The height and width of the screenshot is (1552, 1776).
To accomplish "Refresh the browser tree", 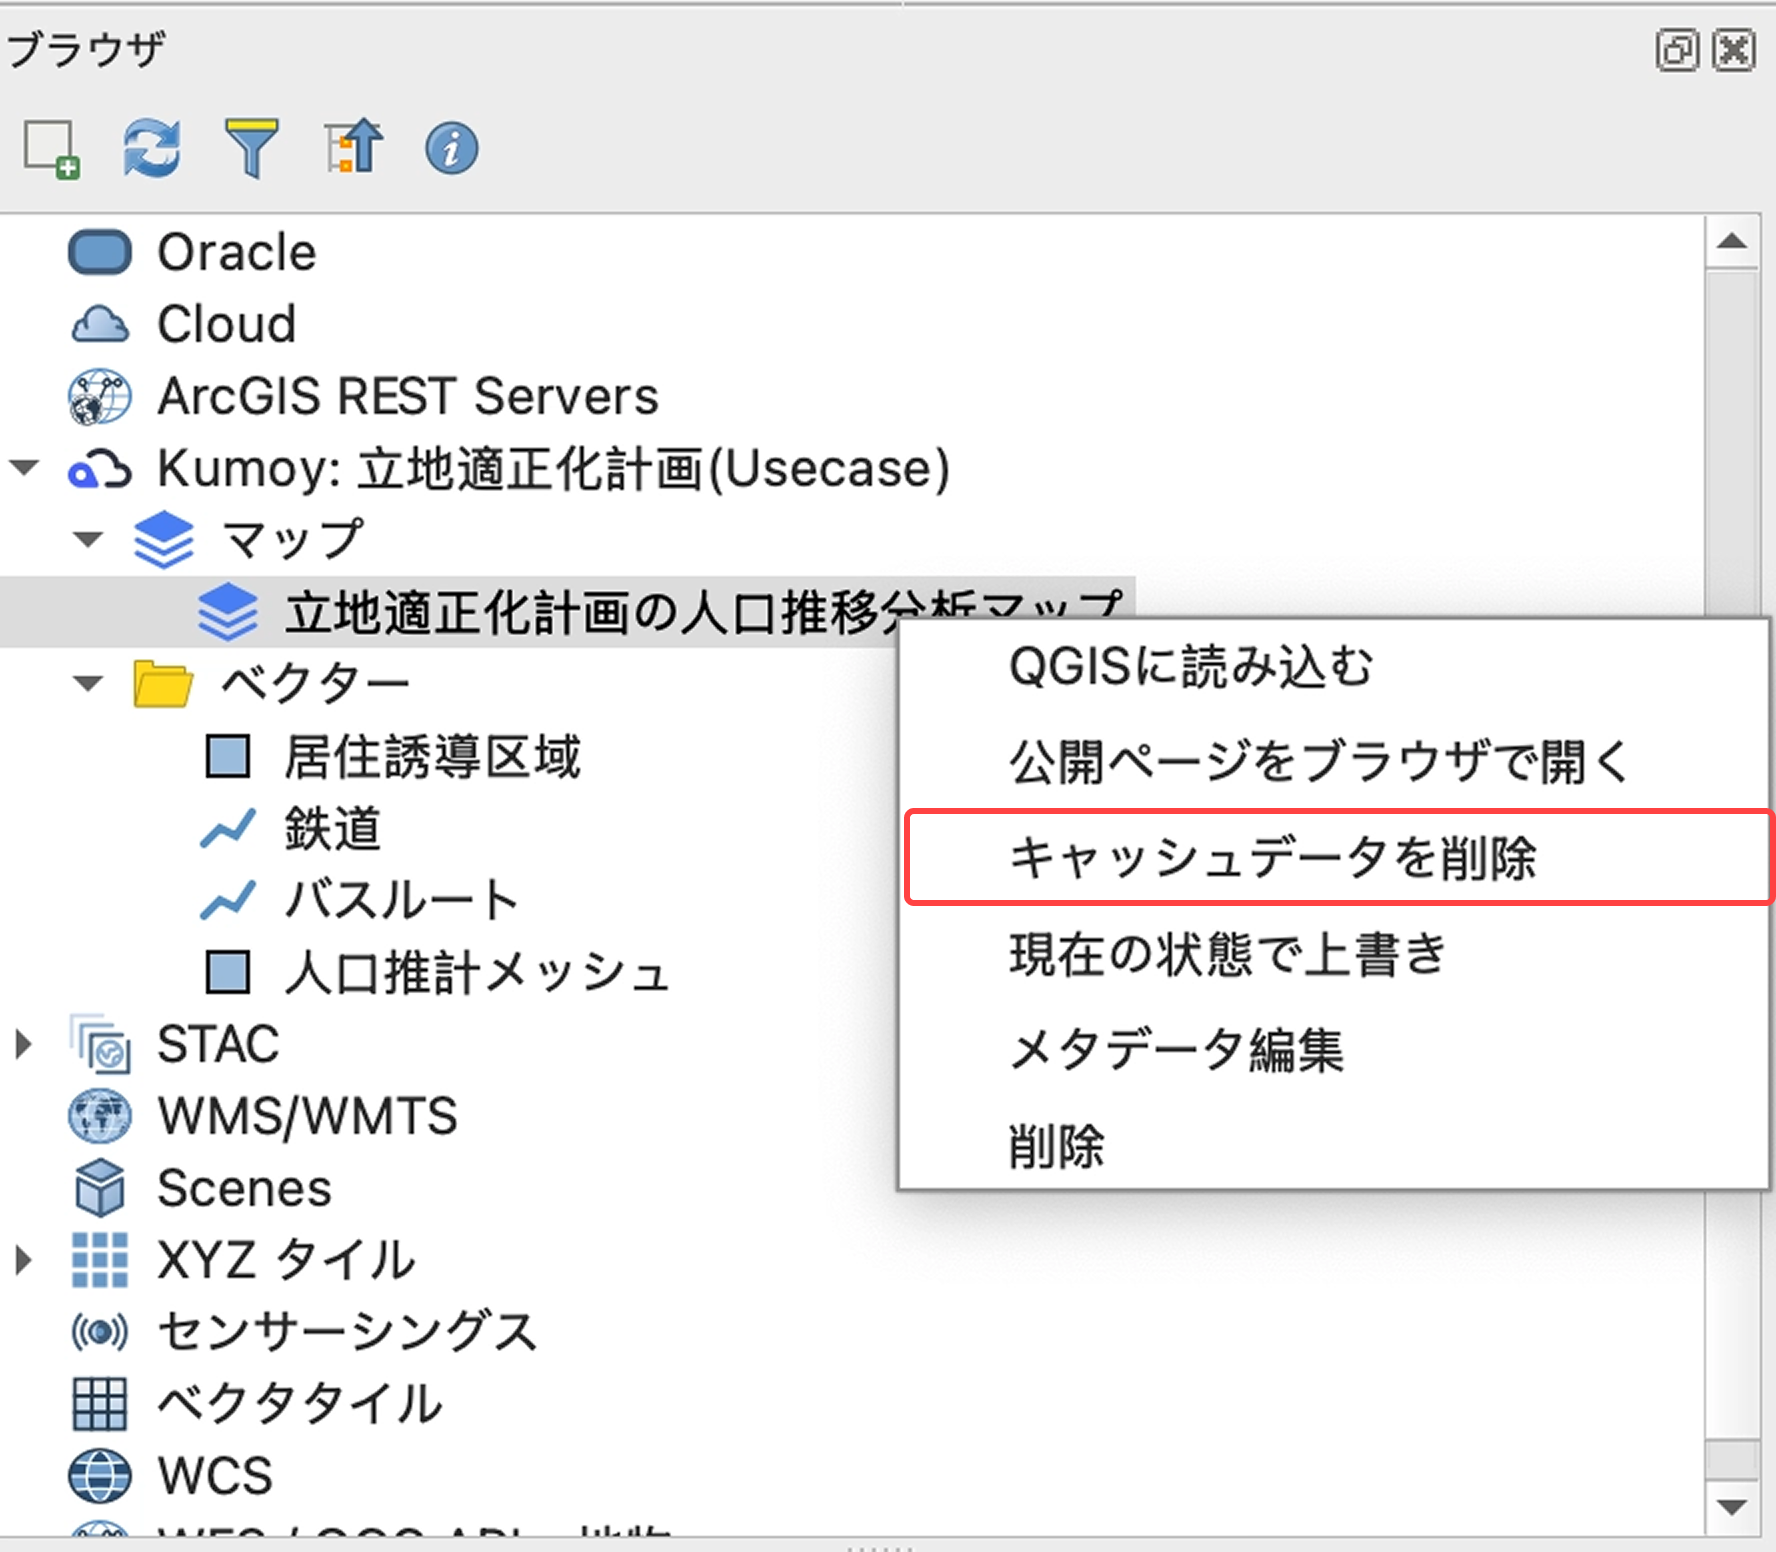I will point(152,146).
